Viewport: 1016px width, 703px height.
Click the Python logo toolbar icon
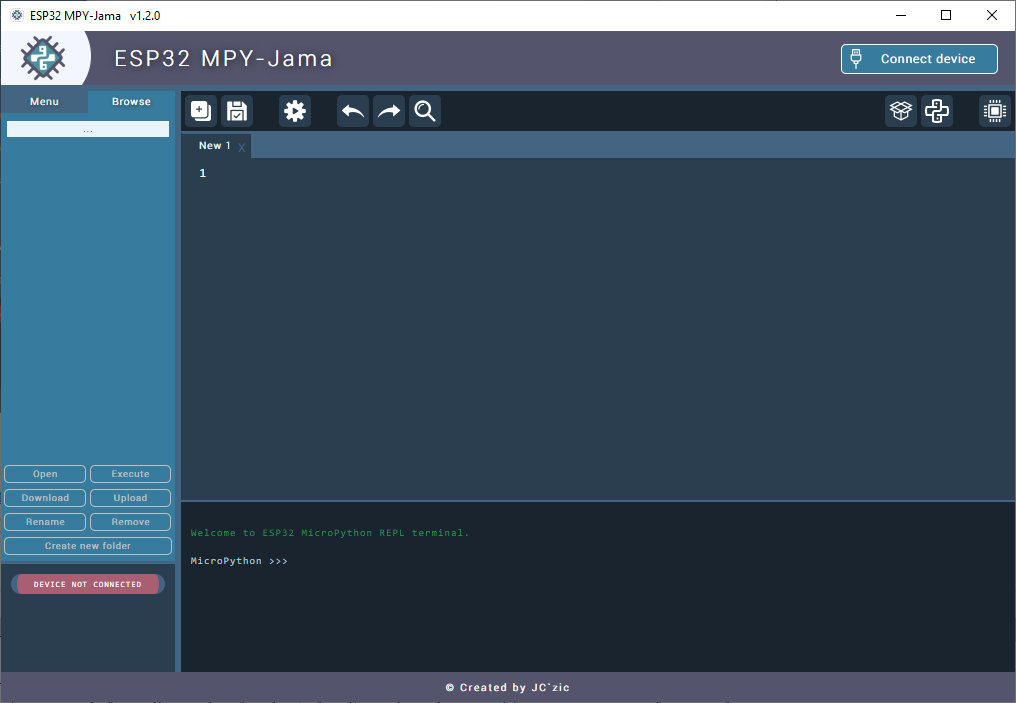[x=937, y=111]
